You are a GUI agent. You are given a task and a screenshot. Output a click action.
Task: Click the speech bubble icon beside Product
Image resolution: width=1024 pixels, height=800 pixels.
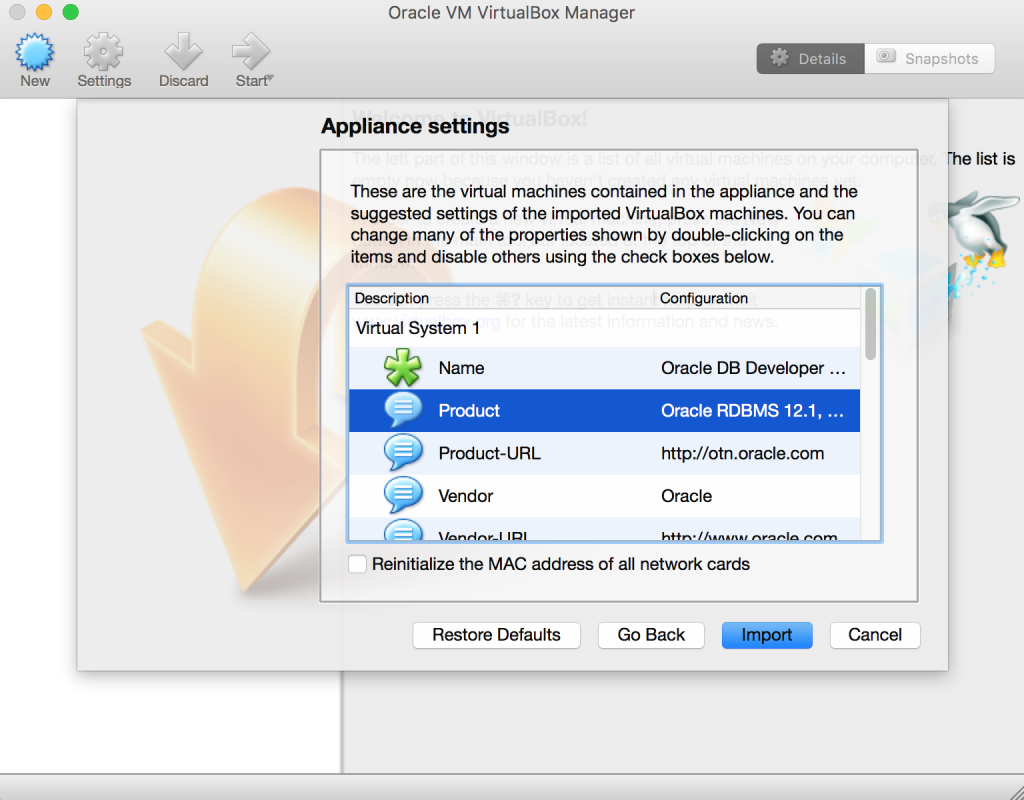click(x=403, y=410)
